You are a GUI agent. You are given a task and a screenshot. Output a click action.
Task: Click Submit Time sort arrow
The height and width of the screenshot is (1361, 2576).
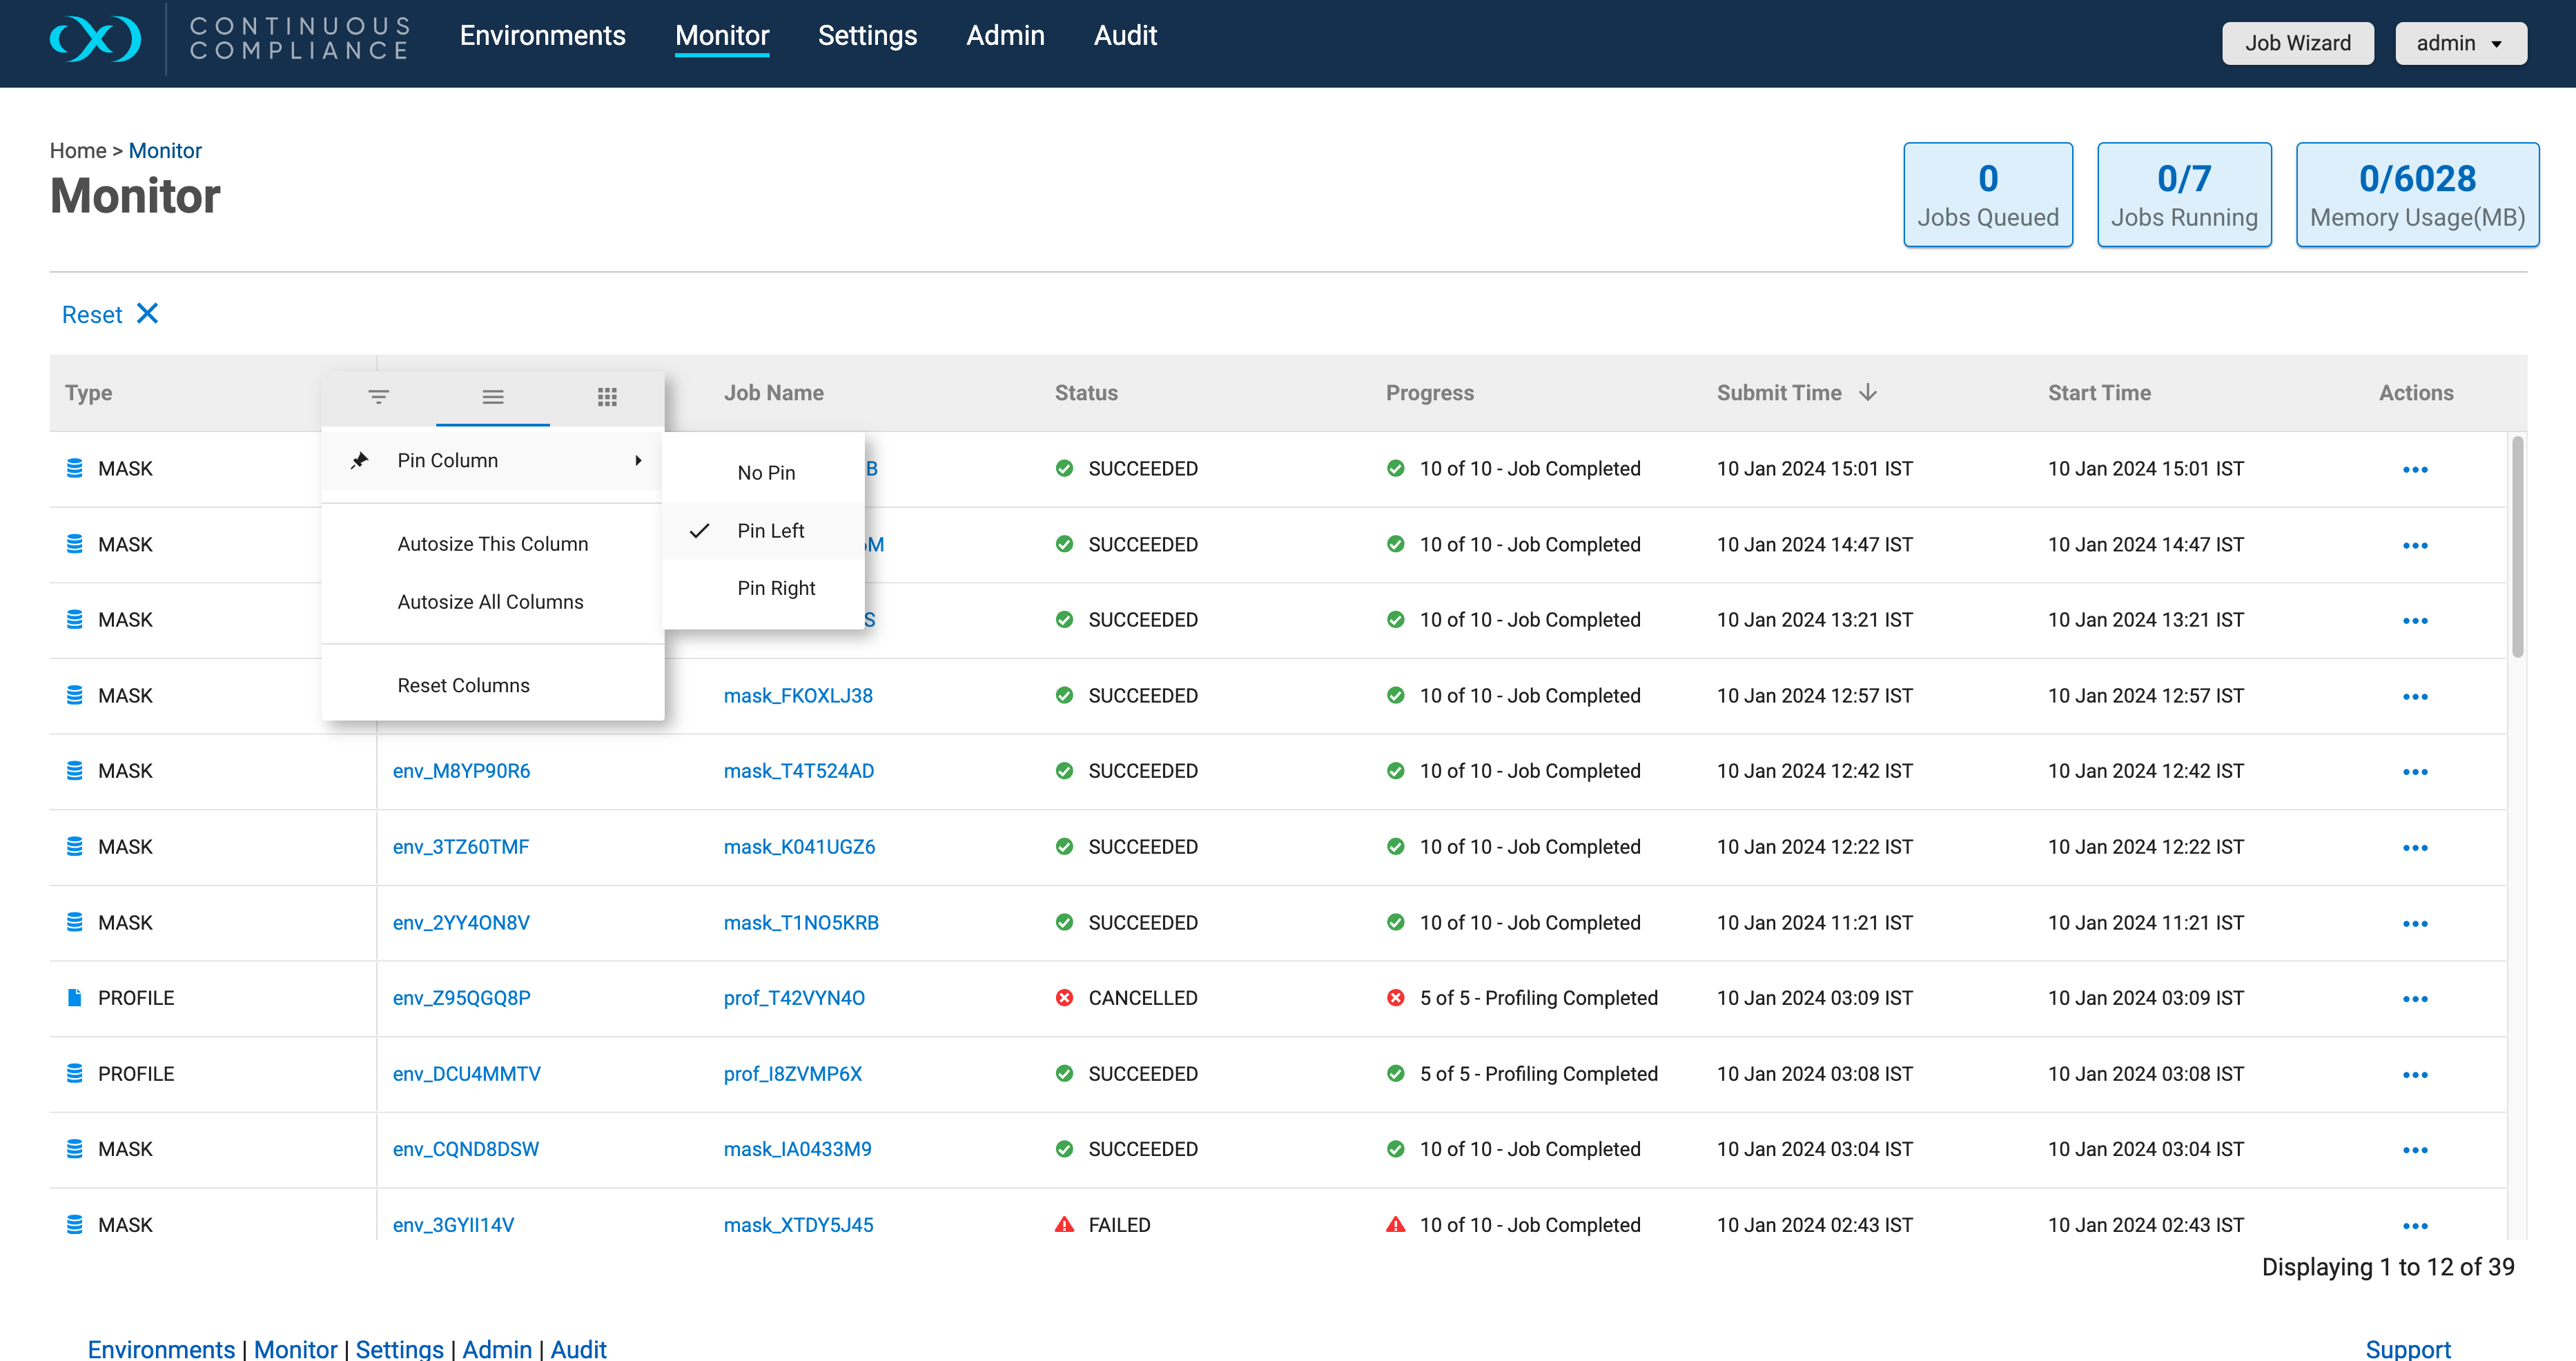pos(1868,393)
